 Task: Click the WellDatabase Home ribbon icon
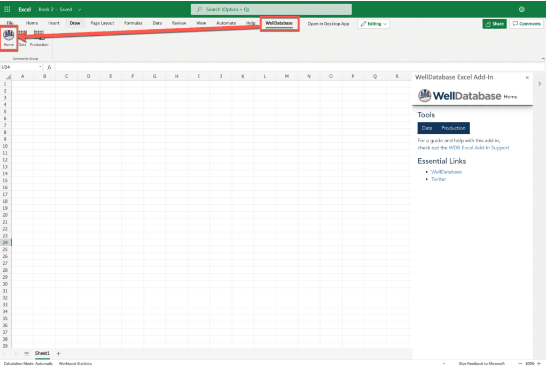9,38
